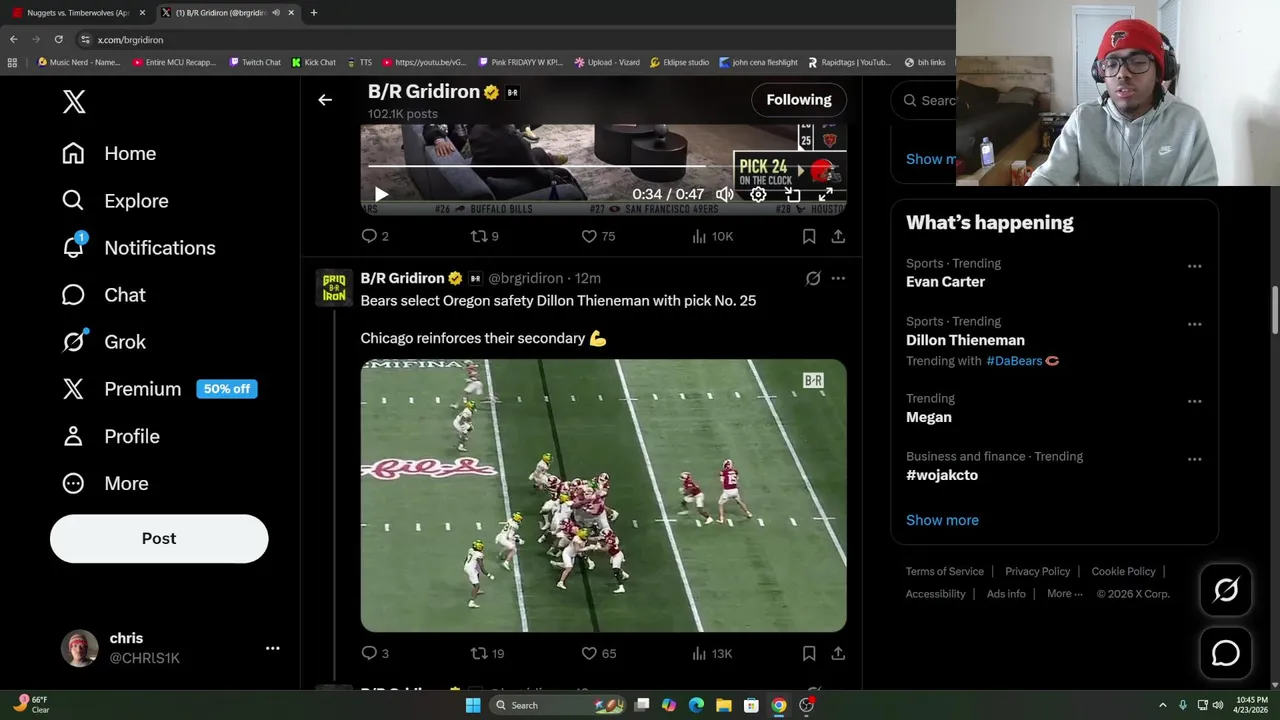Open Megan trending topic
The width and height of the screenshot is (1280, 720).
(x=929, y=417)
